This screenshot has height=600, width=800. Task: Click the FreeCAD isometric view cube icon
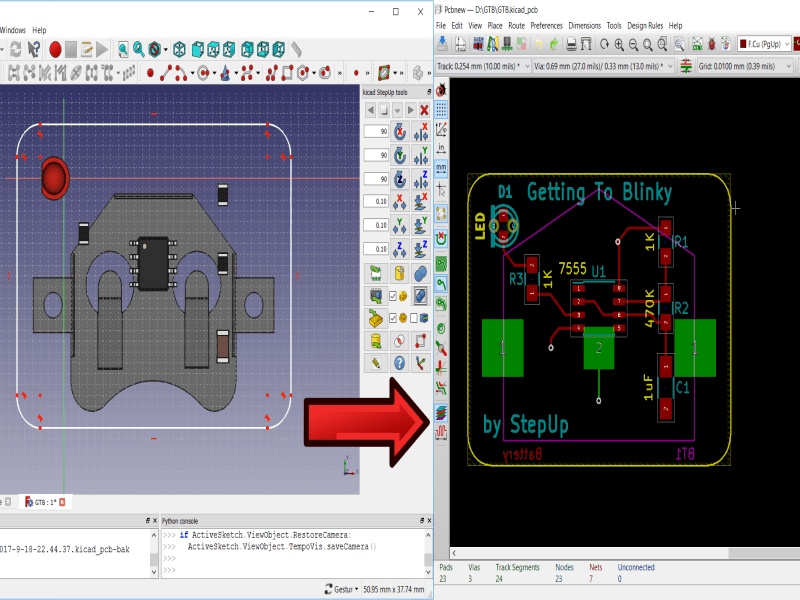click(179, 48)
